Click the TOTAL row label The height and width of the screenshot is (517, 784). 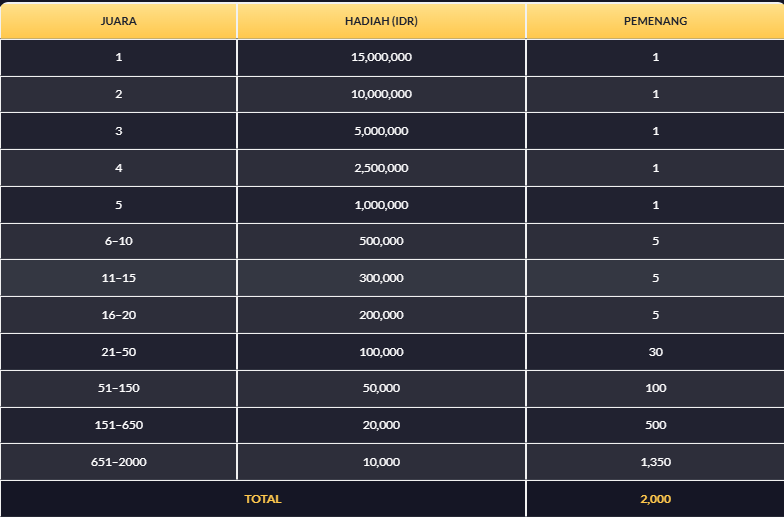coord(263,498)
